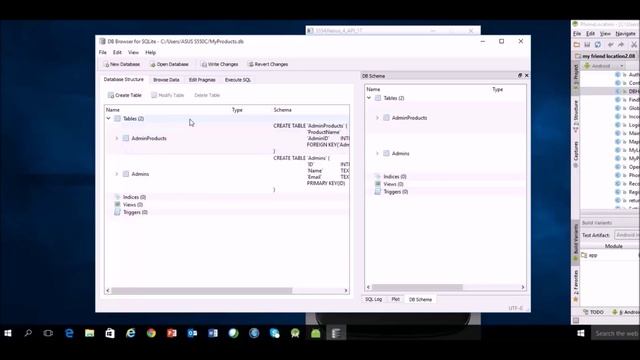640x360 pixels.
Task: Open Microsoft Edge from taskbar
Action: (69, 333)
